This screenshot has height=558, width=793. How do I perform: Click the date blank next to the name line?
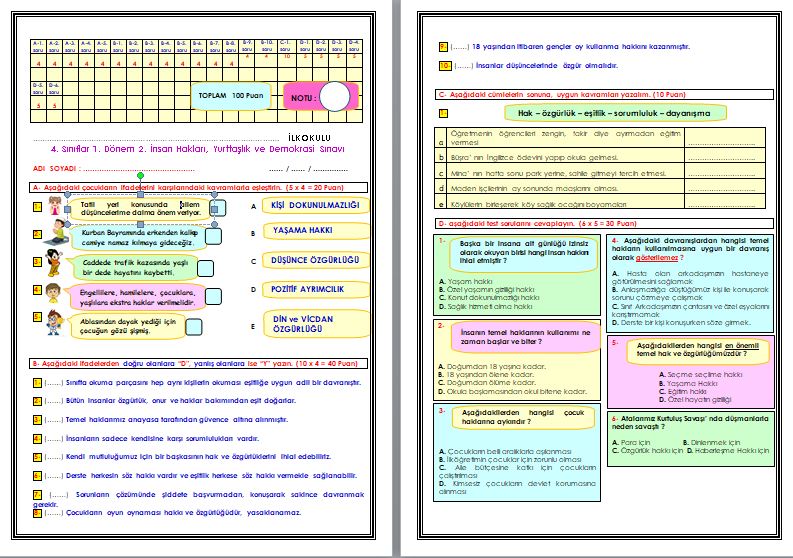tap(309, 169)
